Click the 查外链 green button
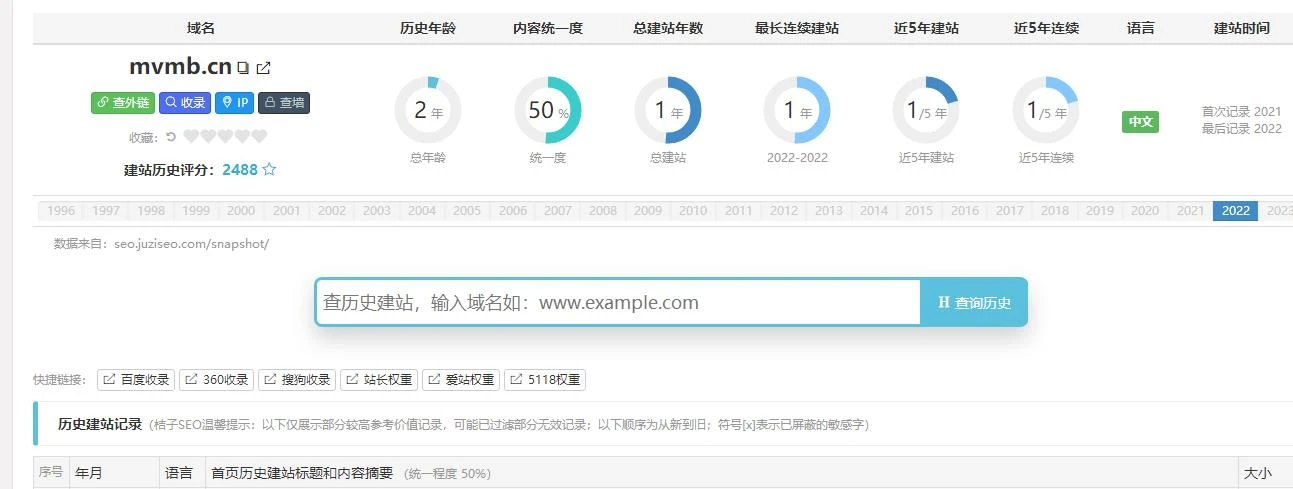 point(123,103)
